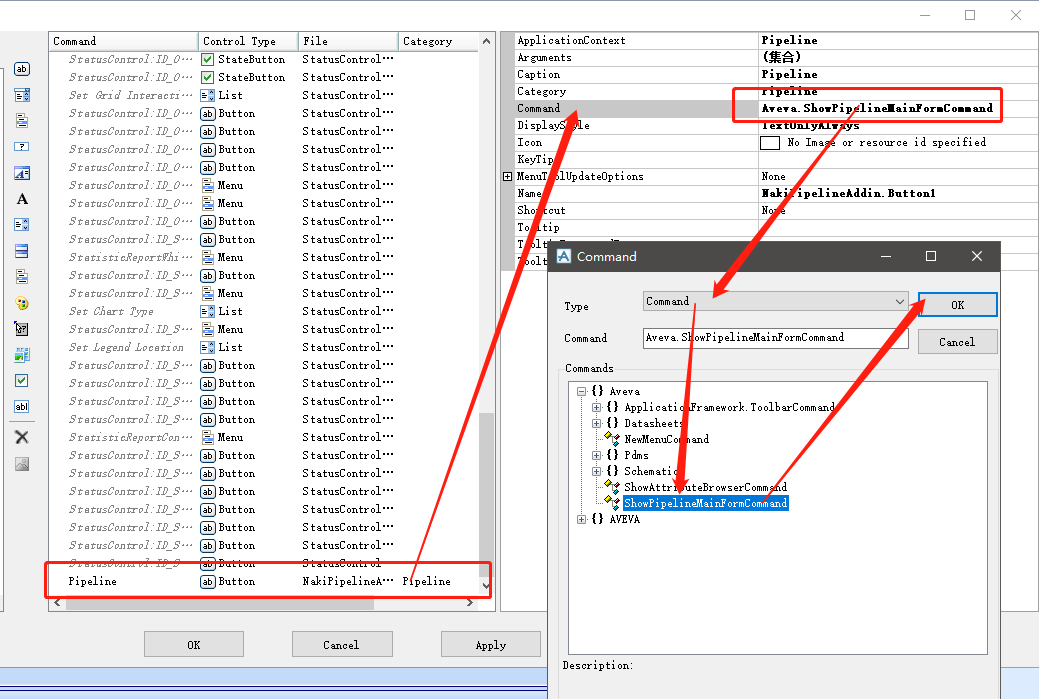Click the Cancel button in the Command dialog
The height and width of the screenshot is (699, 1039).
[956, 341]
